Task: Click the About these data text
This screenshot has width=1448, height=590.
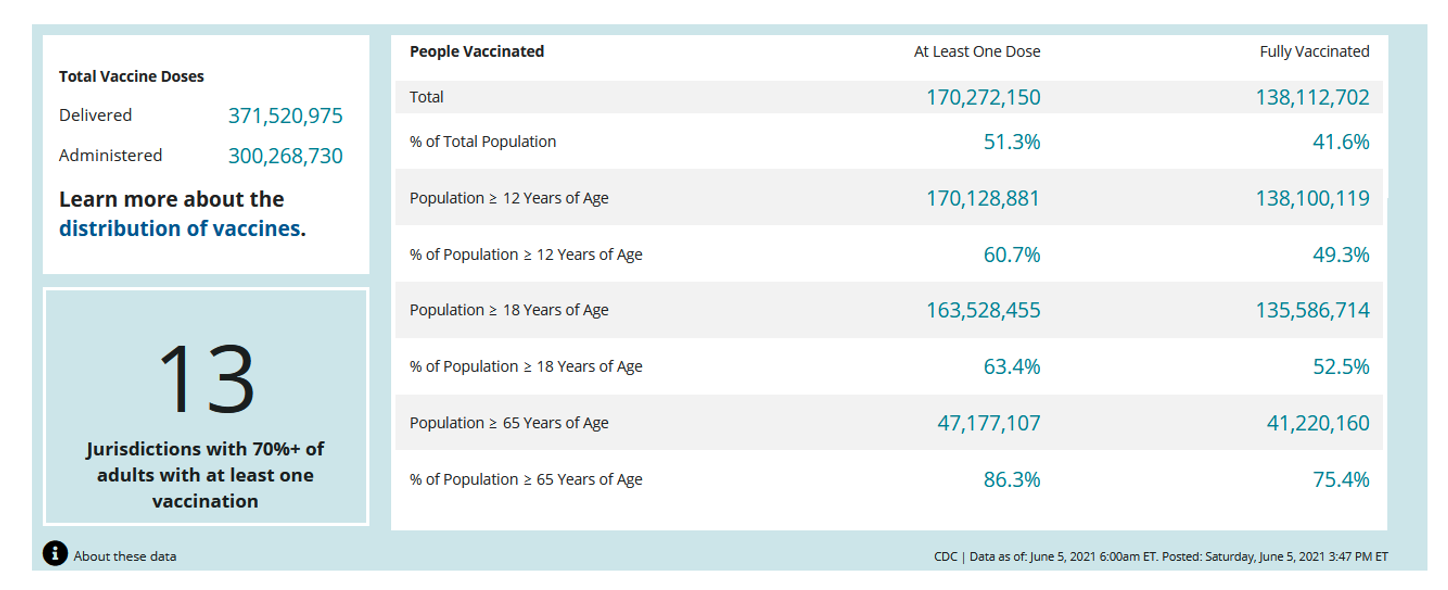Action: click(x=125, y=556)
